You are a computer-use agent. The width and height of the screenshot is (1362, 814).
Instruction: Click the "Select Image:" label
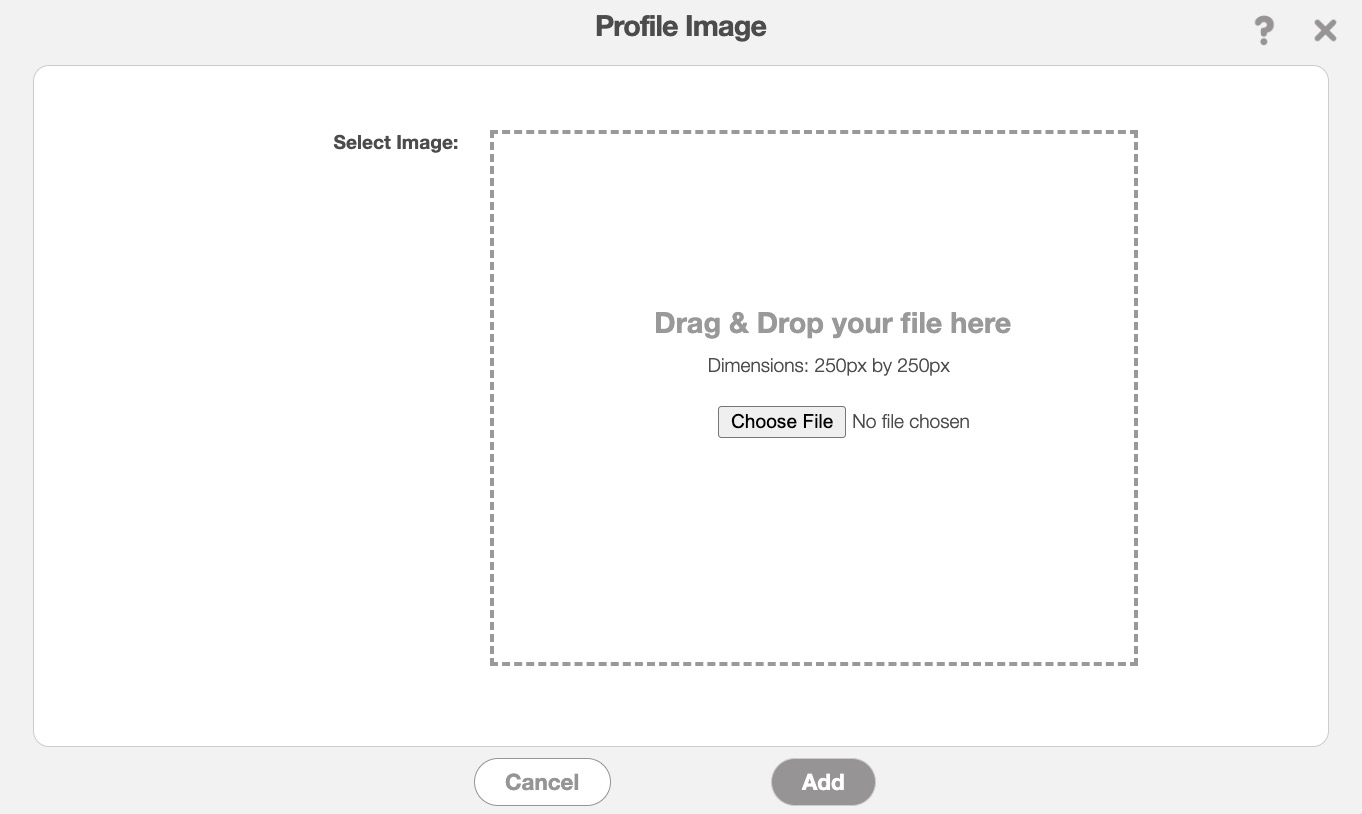point(396,143)
